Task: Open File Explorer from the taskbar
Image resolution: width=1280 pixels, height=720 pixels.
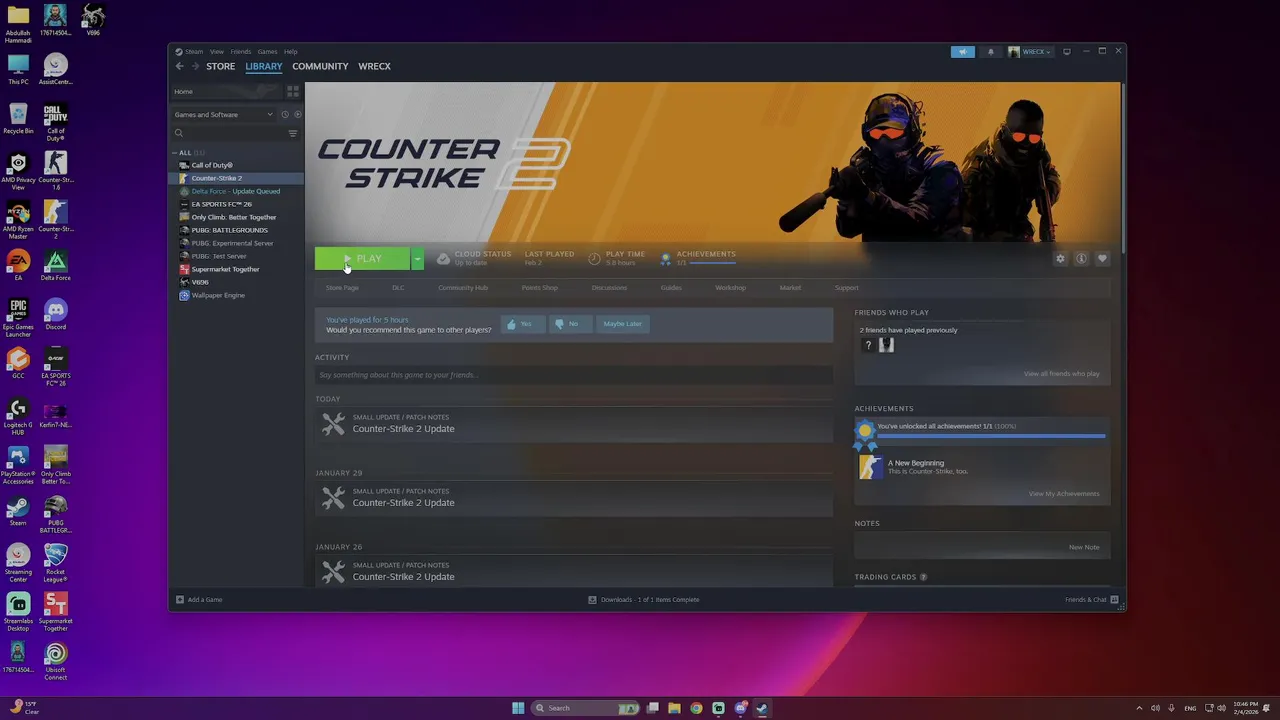Action: click(674, 708)
